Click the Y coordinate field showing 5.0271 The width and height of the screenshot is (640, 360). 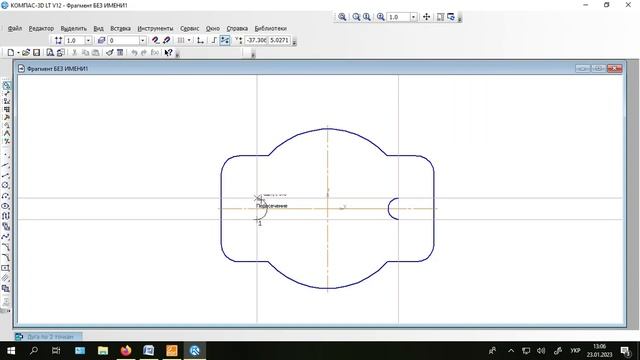click(280, 40)
